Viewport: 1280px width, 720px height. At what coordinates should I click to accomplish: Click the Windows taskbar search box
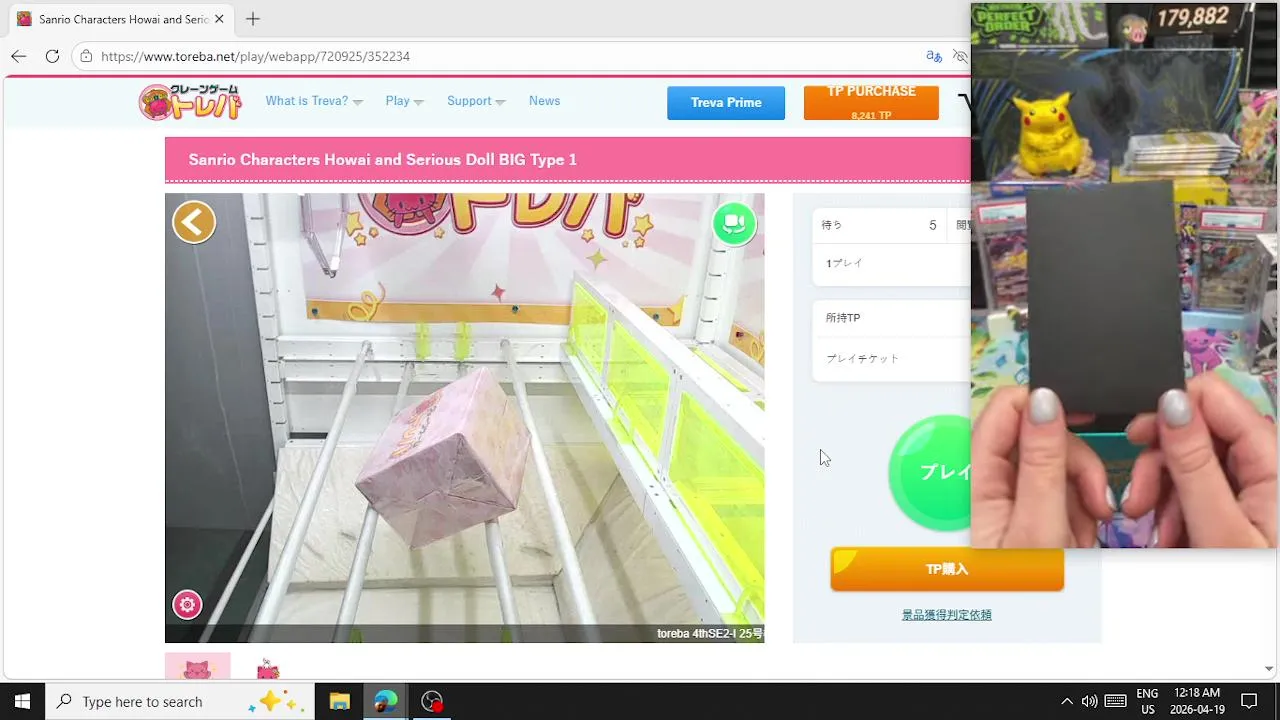click(180, 701)
